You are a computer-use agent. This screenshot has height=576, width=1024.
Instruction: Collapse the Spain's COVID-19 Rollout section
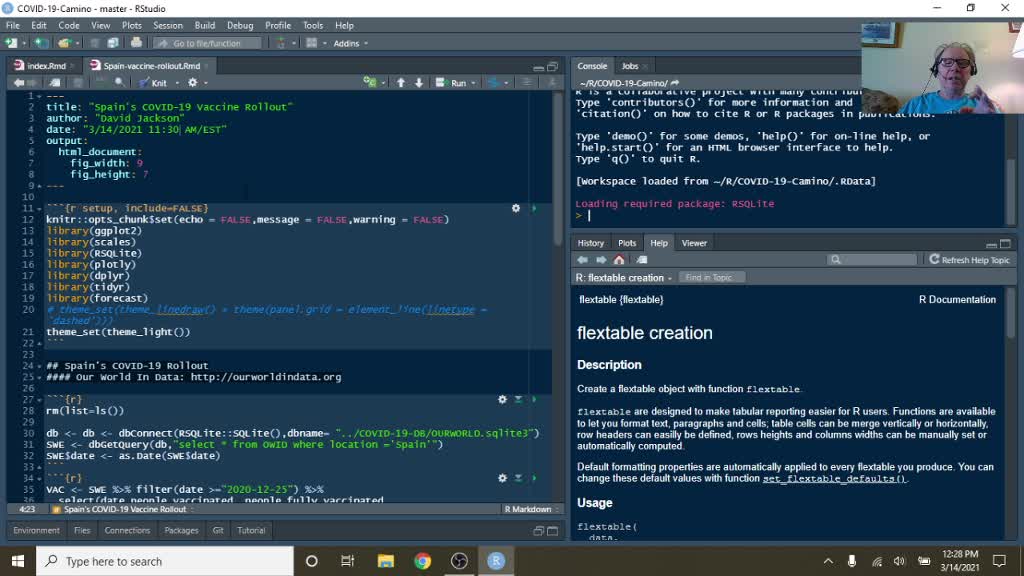(x=39, y=366)
